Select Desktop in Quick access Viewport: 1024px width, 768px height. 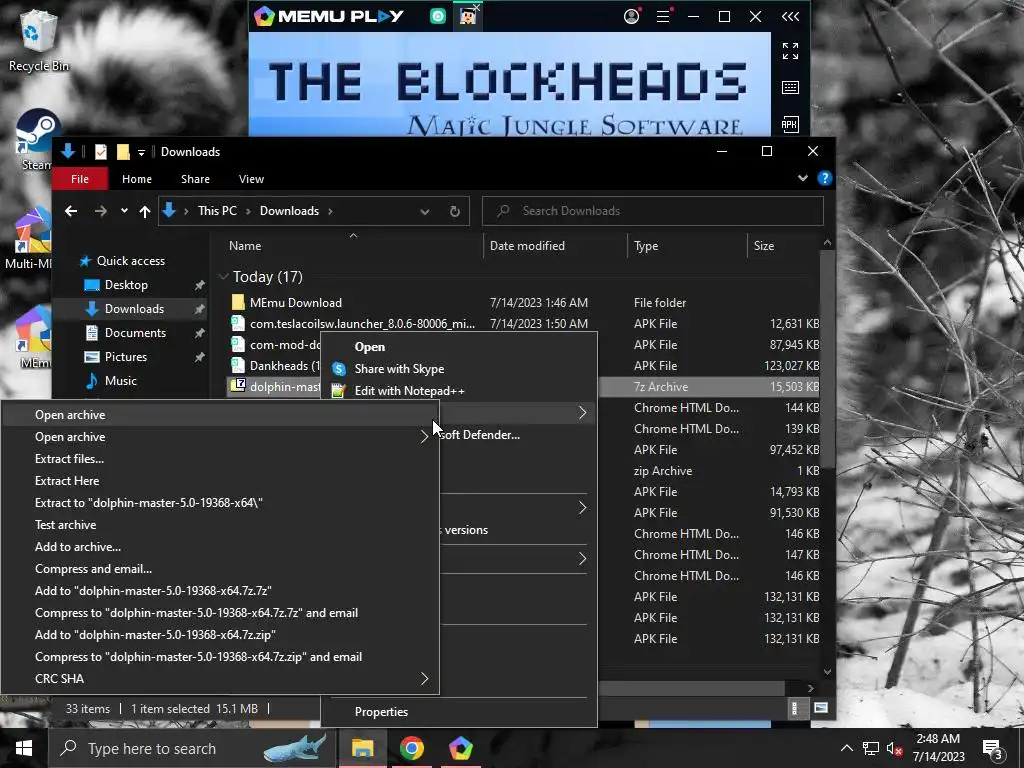pyautogui.click(x=126, y=285)
